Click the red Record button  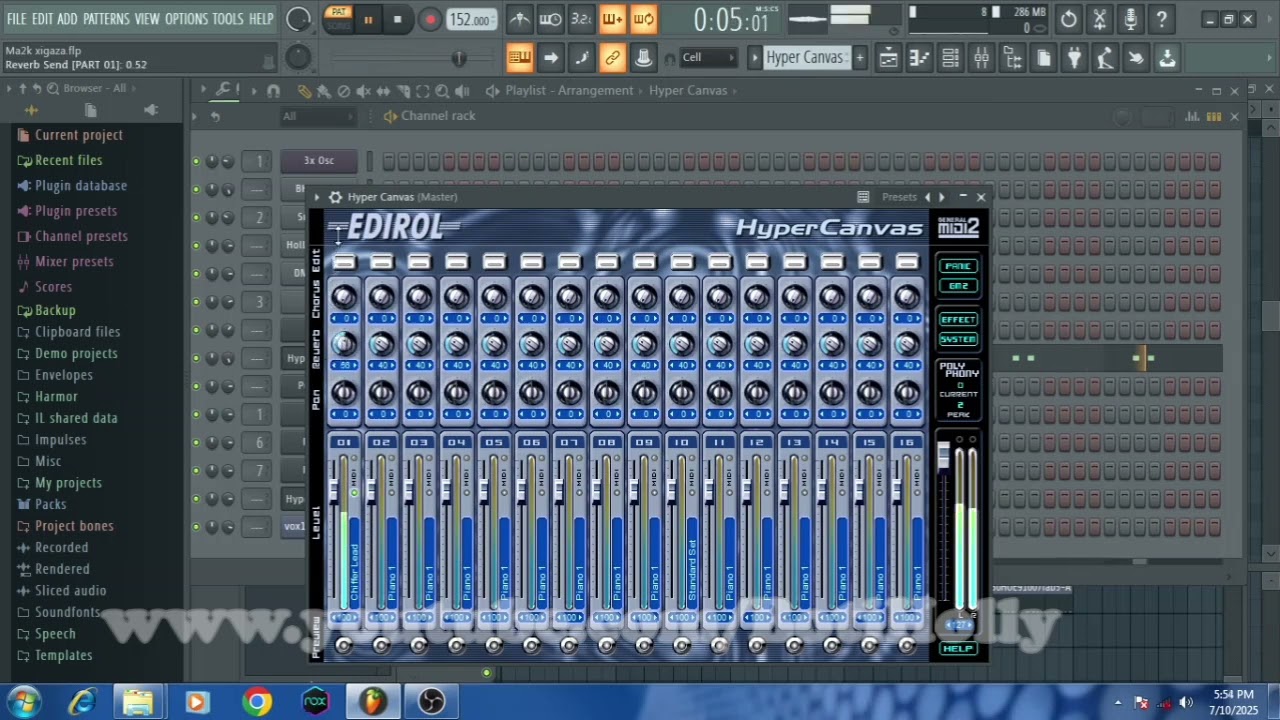(430, 19)
